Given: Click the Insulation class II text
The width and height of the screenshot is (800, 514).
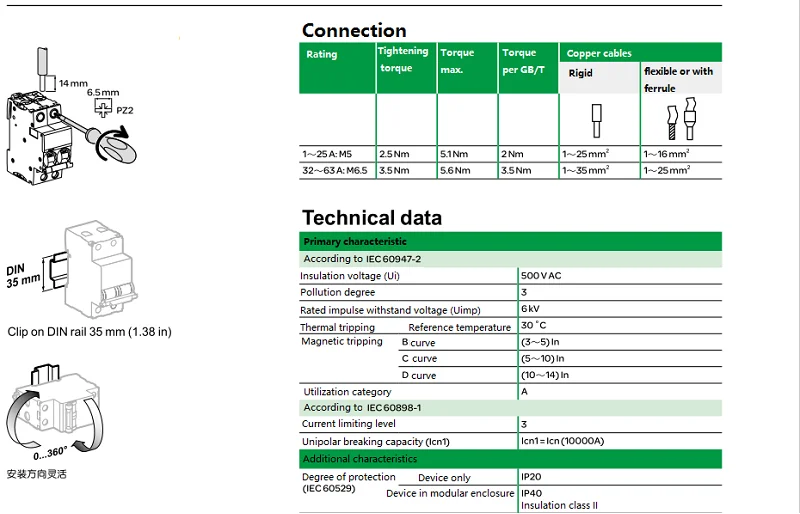Looking at the screenshot, I should (559, 506).
